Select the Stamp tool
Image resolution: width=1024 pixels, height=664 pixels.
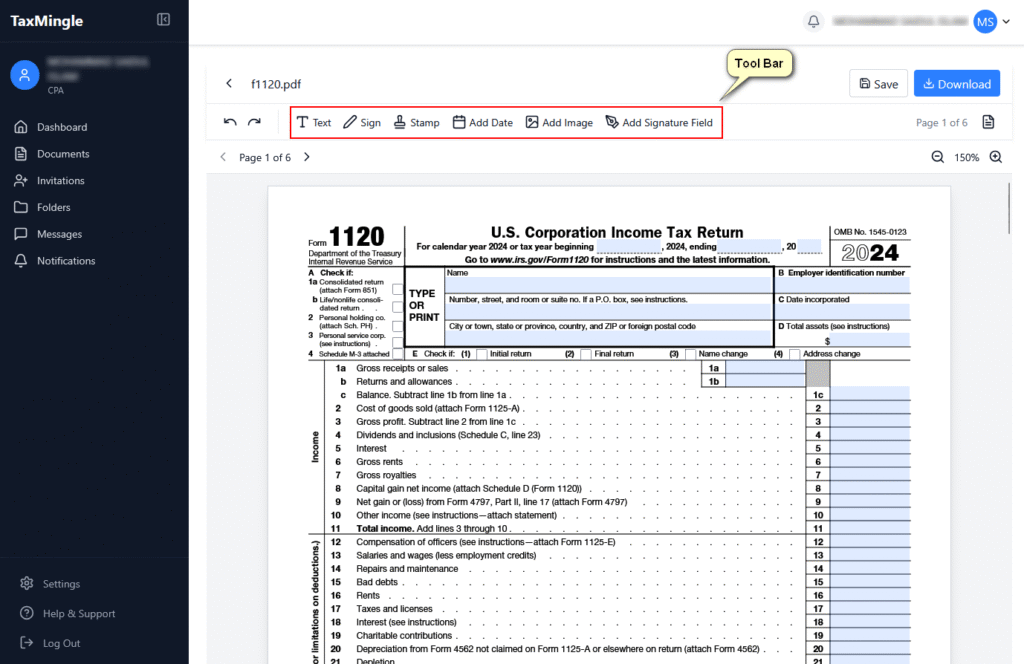point(416,123)
